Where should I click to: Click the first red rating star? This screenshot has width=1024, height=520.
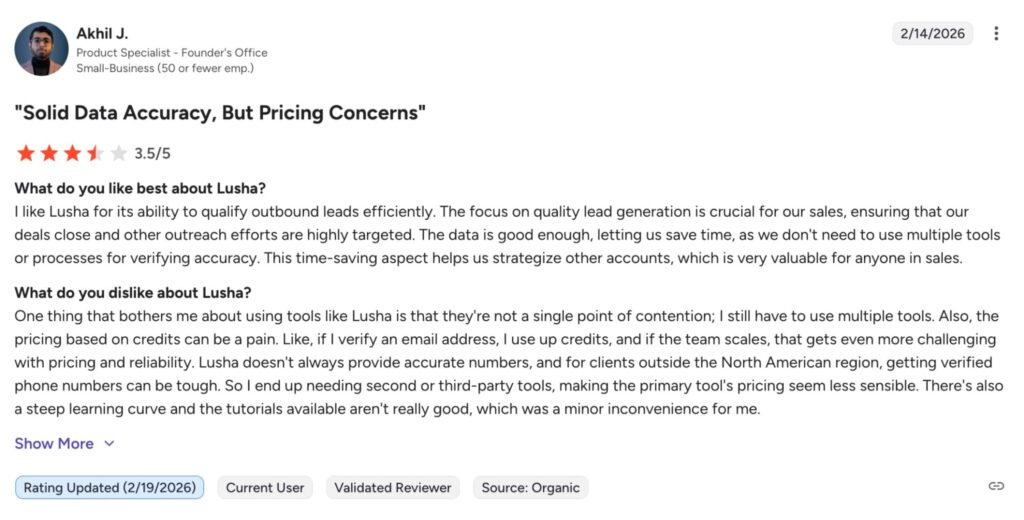25,153
